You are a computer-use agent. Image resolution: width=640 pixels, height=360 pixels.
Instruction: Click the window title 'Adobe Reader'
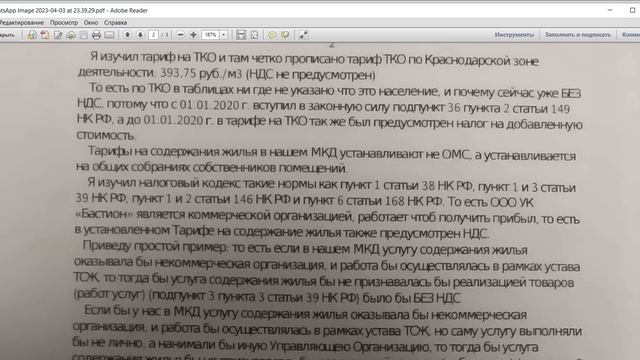click(x=129, y=11)
